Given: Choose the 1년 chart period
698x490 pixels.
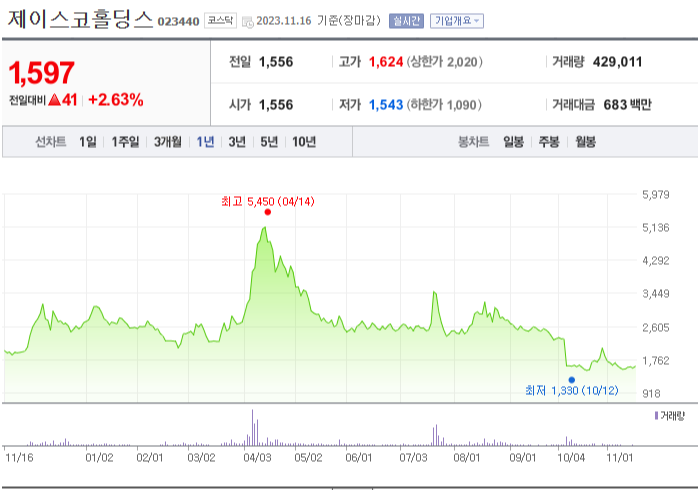Looking at the screenshot, I should point(205,142).
